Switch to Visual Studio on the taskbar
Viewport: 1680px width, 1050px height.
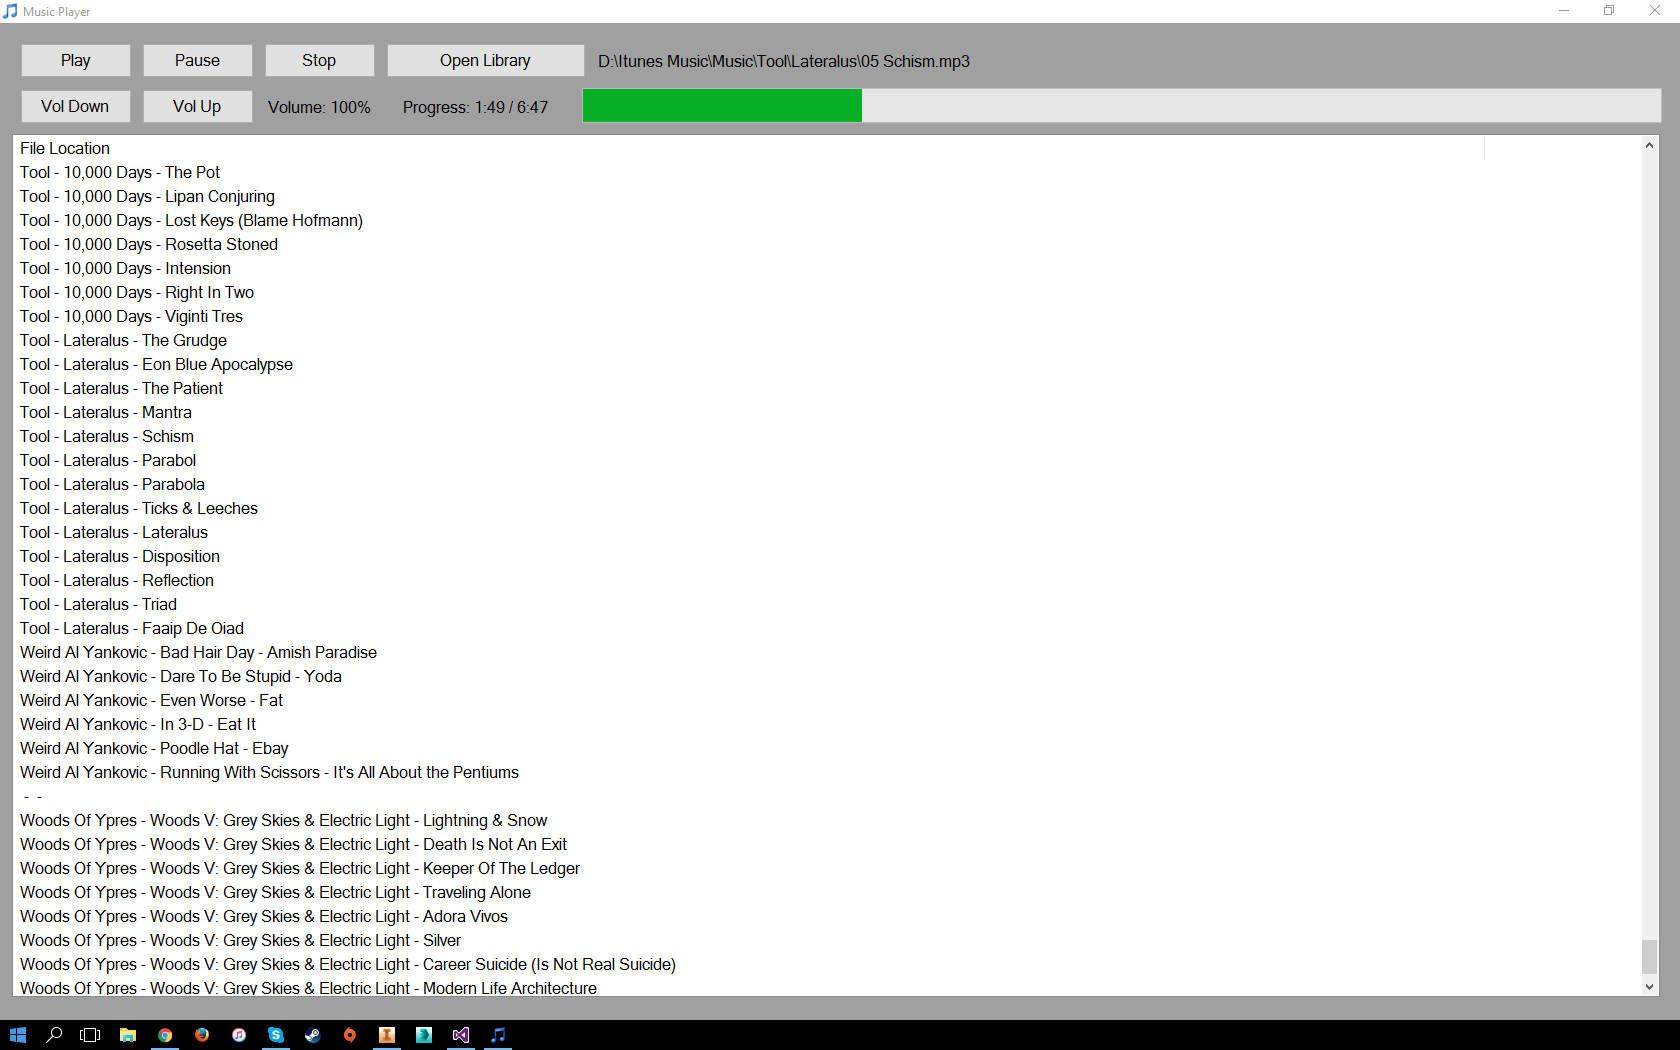[x=461, y=1035]
